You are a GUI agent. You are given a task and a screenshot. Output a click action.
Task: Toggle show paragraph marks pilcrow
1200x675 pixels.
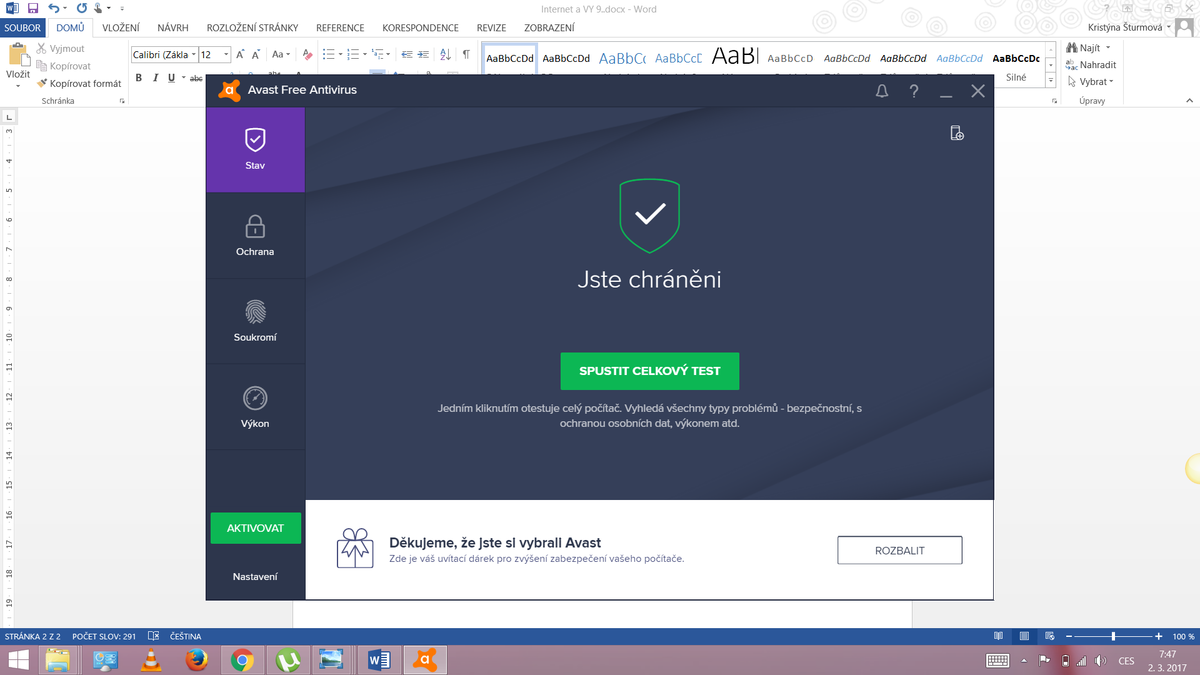pos(466,55)
